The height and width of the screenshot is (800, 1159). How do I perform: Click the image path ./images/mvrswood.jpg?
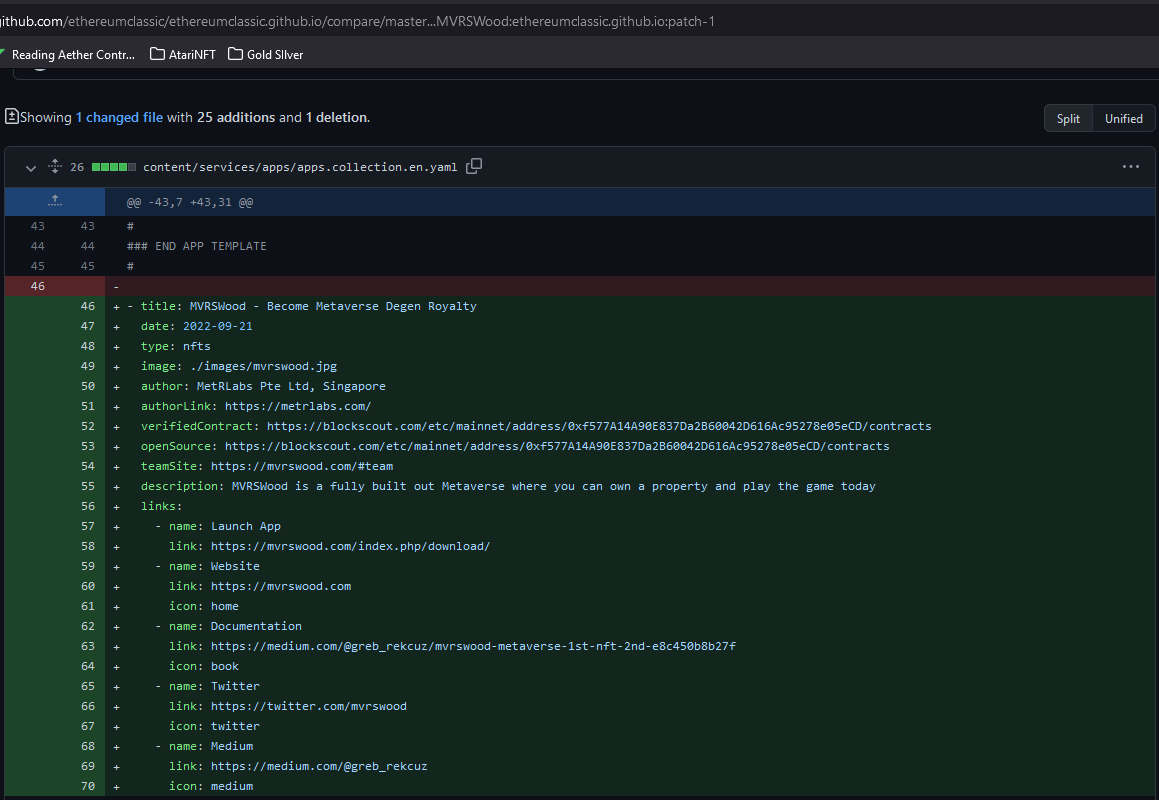tap(263, 366)
